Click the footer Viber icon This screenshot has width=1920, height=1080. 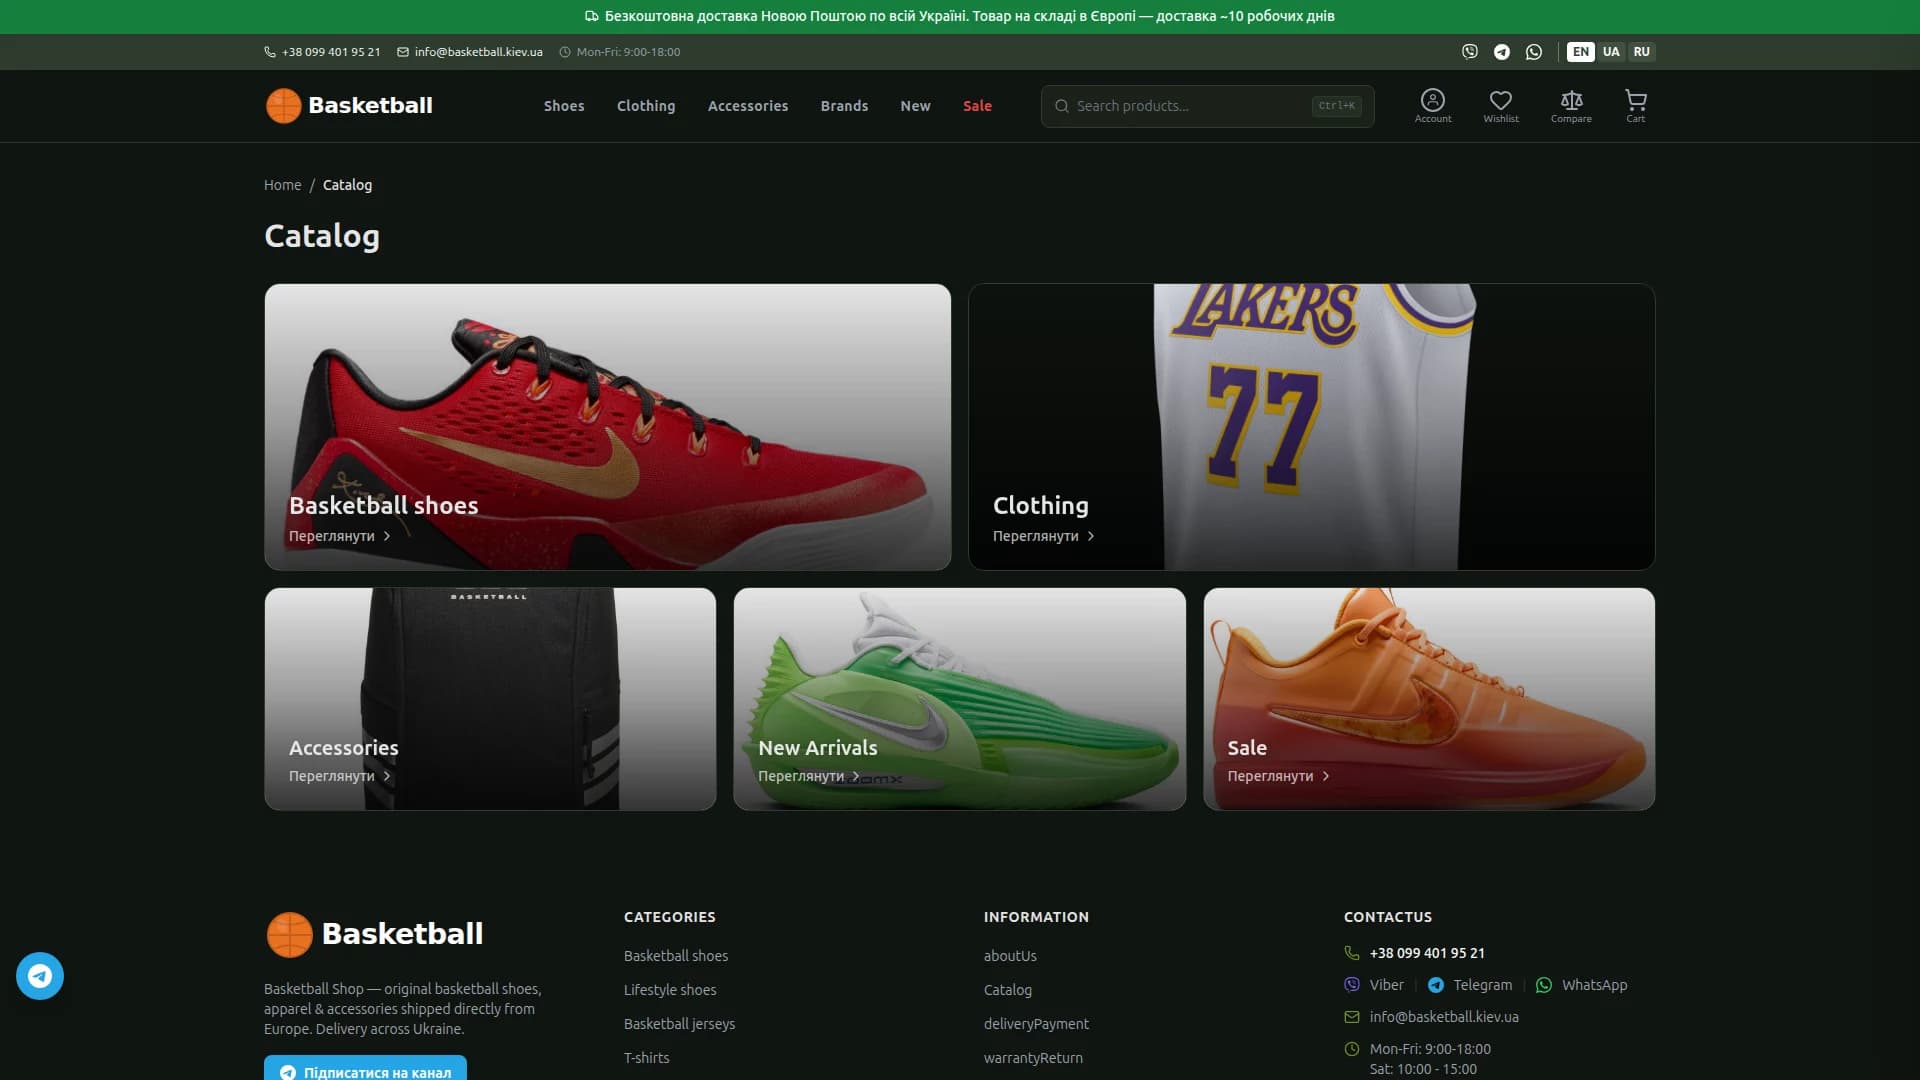point(1352,985)
